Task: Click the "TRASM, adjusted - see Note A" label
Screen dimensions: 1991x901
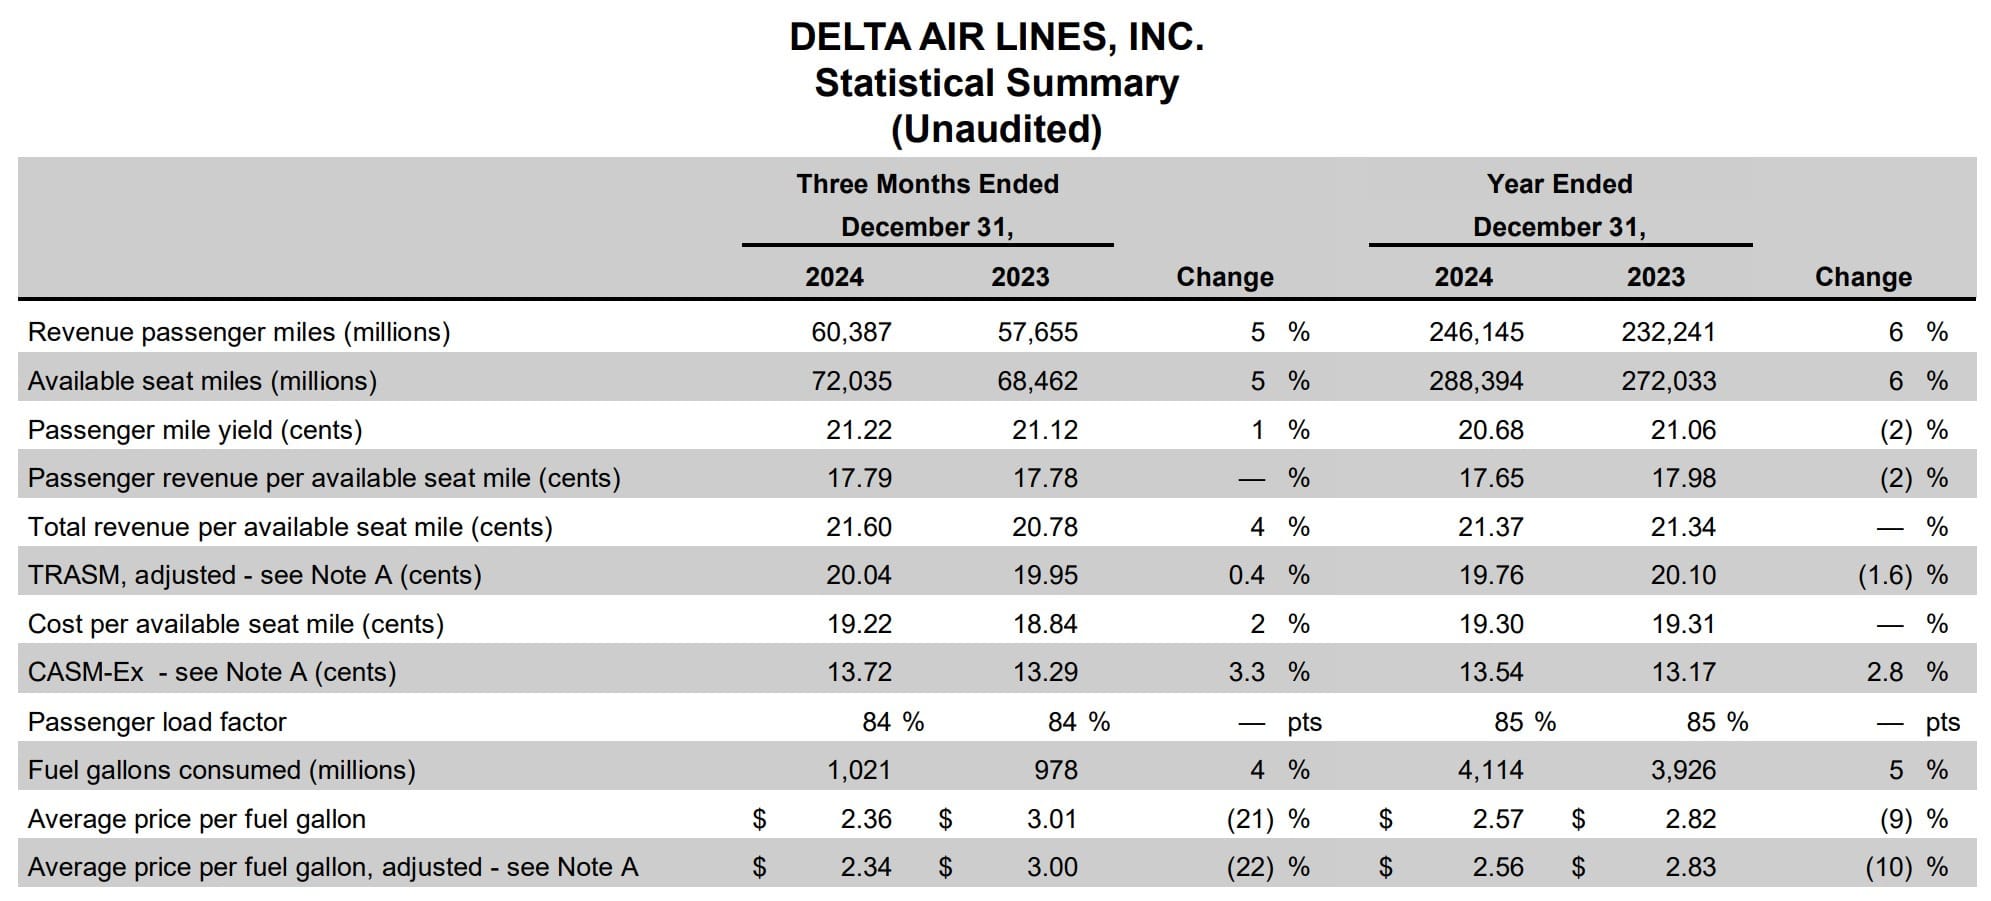Action: (255, 575)
